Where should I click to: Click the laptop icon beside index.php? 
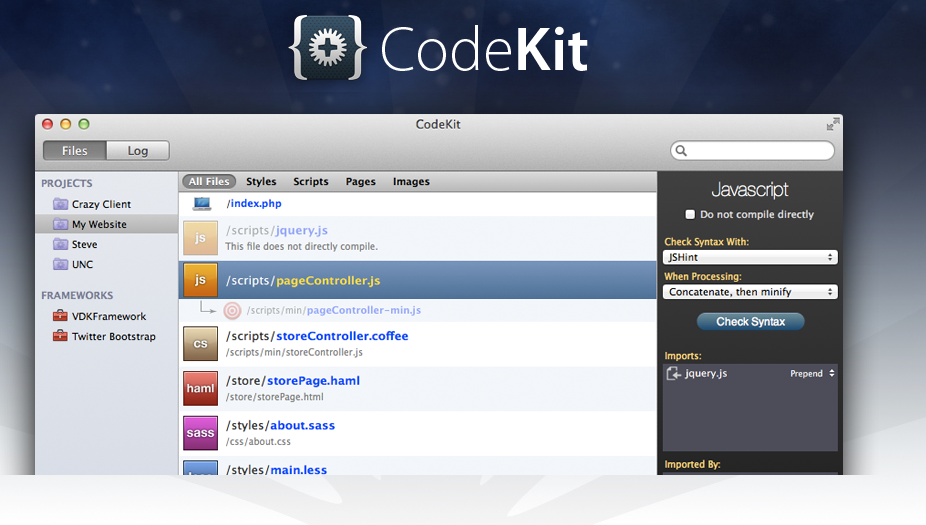[202, 204]
